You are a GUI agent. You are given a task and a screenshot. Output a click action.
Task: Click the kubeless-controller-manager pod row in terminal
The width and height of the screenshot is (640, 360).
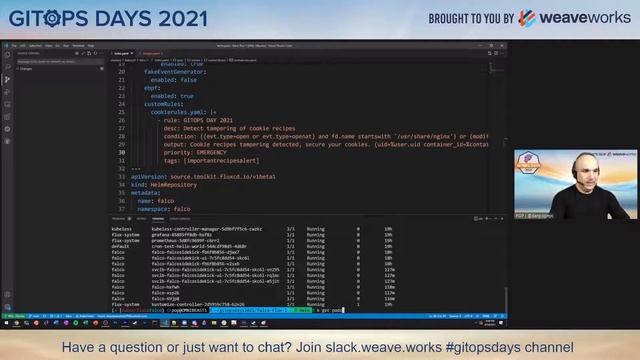click(x=252, y=229)
